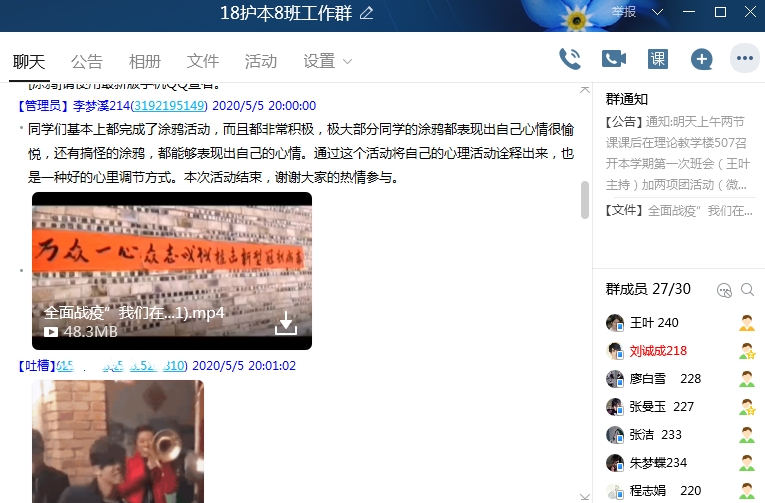Click the plus chat bubble icon

point(702,59)
